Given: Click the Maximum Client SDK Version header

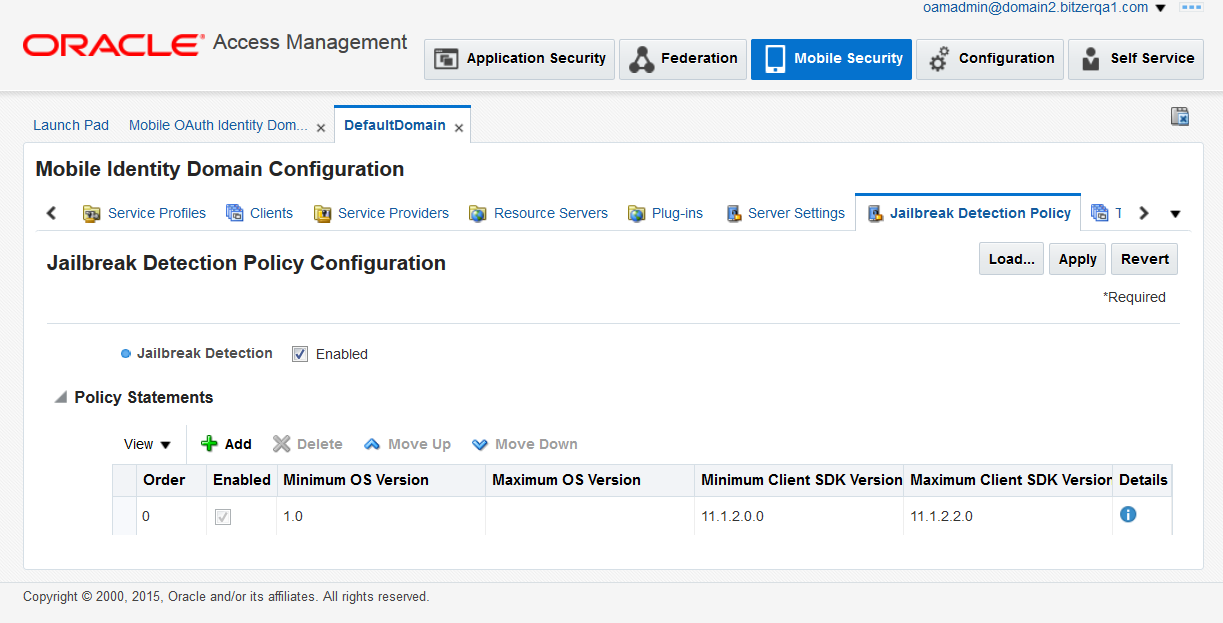Looking at the screenshot, I should pyautogui.click(x=1008, y=480).
